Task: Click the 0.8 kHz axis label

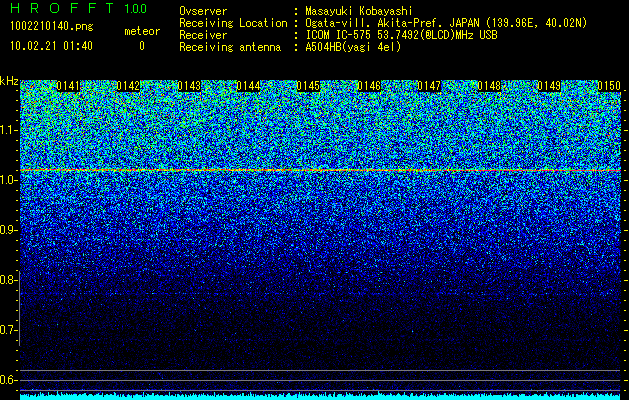Action: 9,280
